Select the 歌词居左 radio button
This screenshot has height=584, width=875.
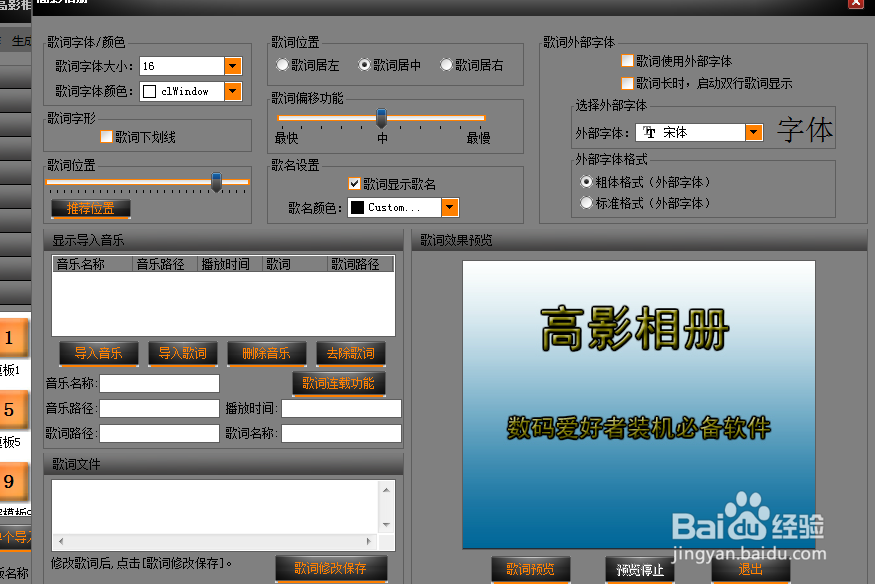(282, 65)
